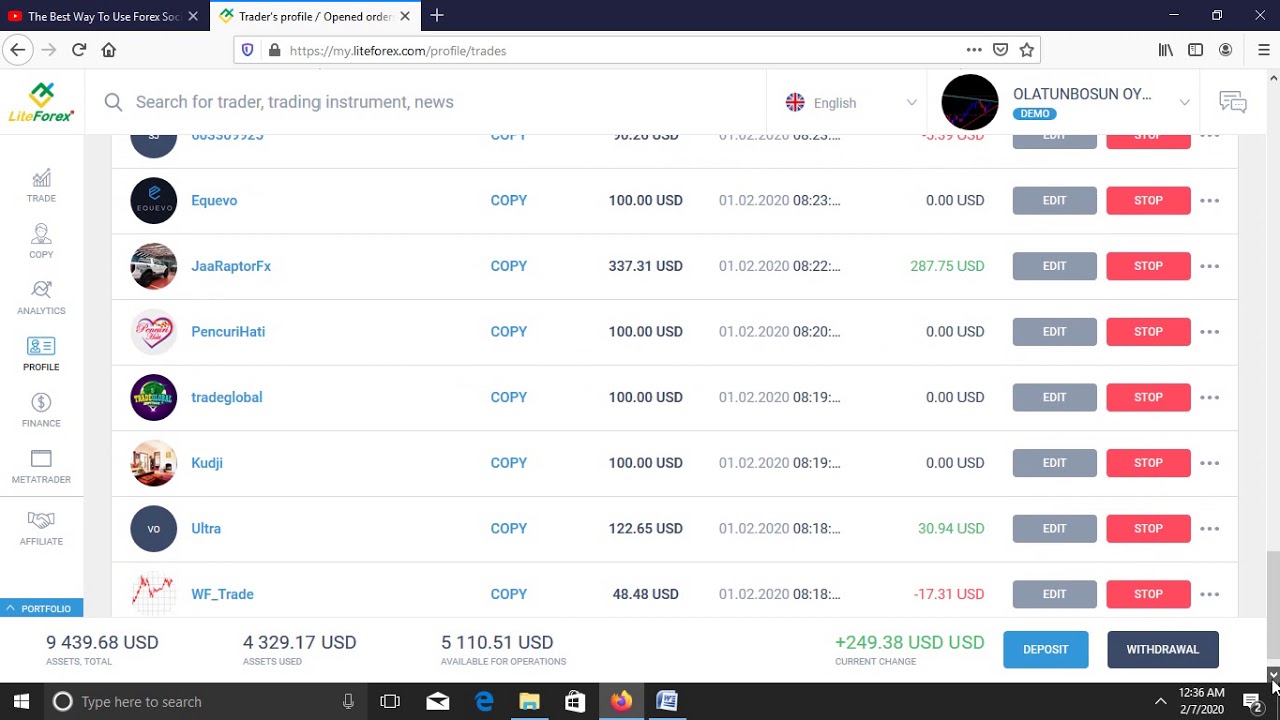
Task: Open PencuriHati trader link
Action: click(228, 332)
